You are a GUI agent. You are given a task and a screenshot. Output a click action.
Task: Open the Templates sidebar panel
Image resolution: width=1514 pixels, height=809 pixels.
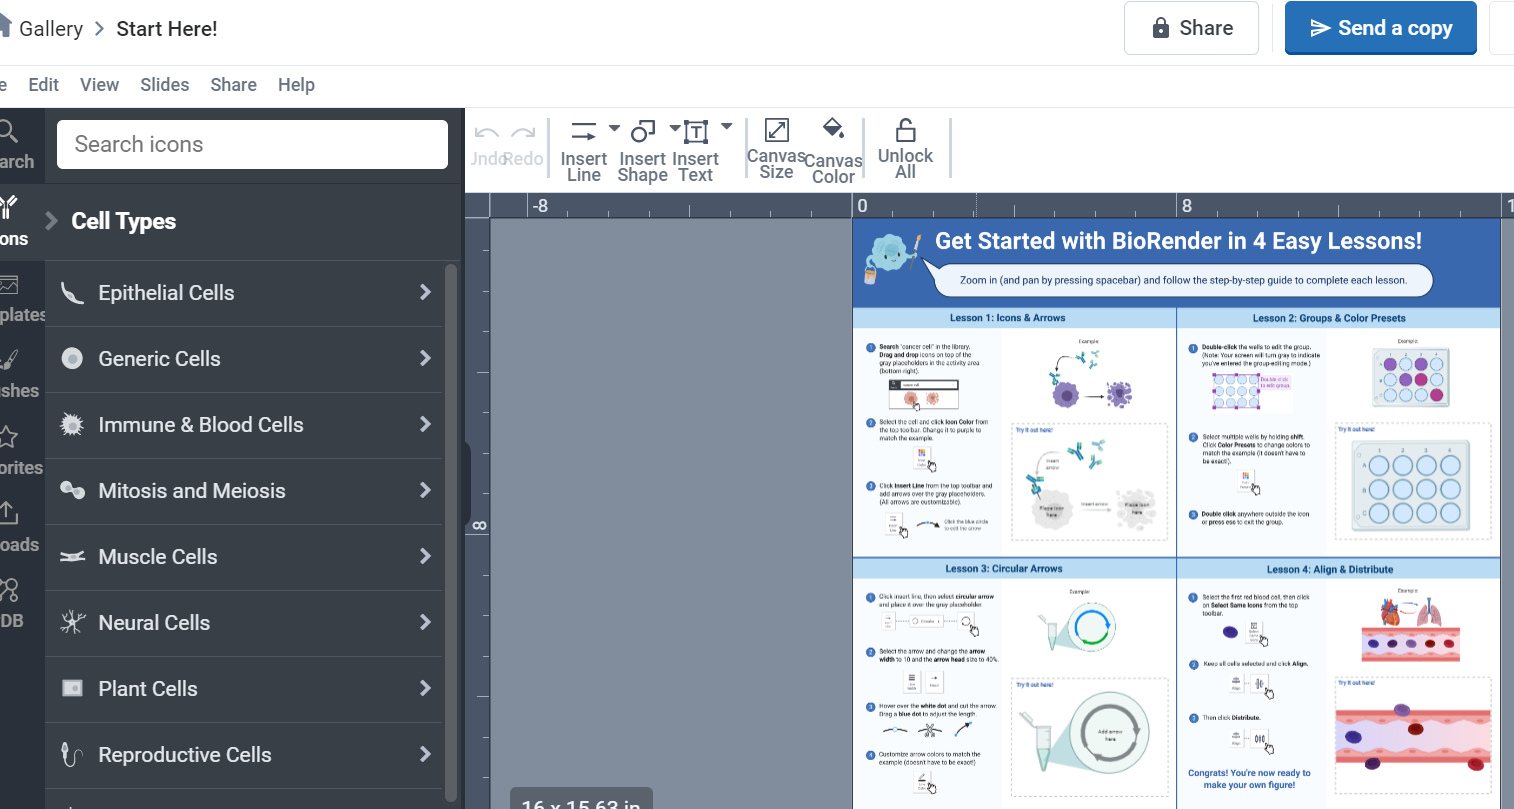click(x=22, y=299)
